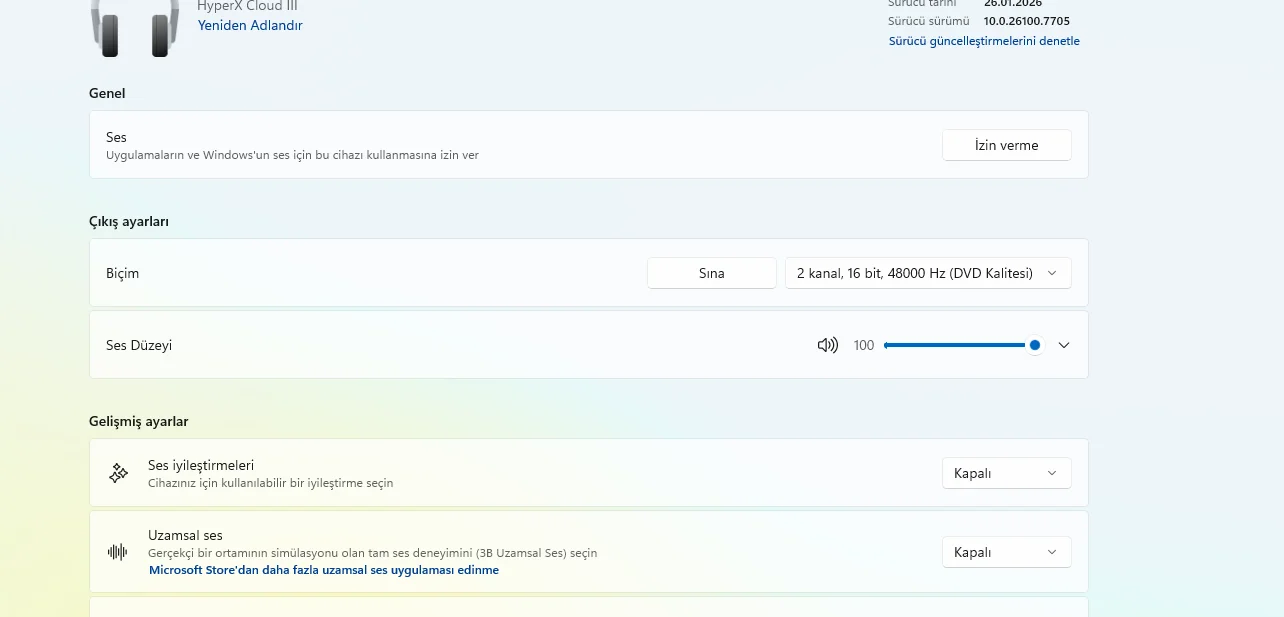Click the Ses allow-device description text
This screenshot has height=617, width=1284.
pyautogui.click(x=292, y=155)
